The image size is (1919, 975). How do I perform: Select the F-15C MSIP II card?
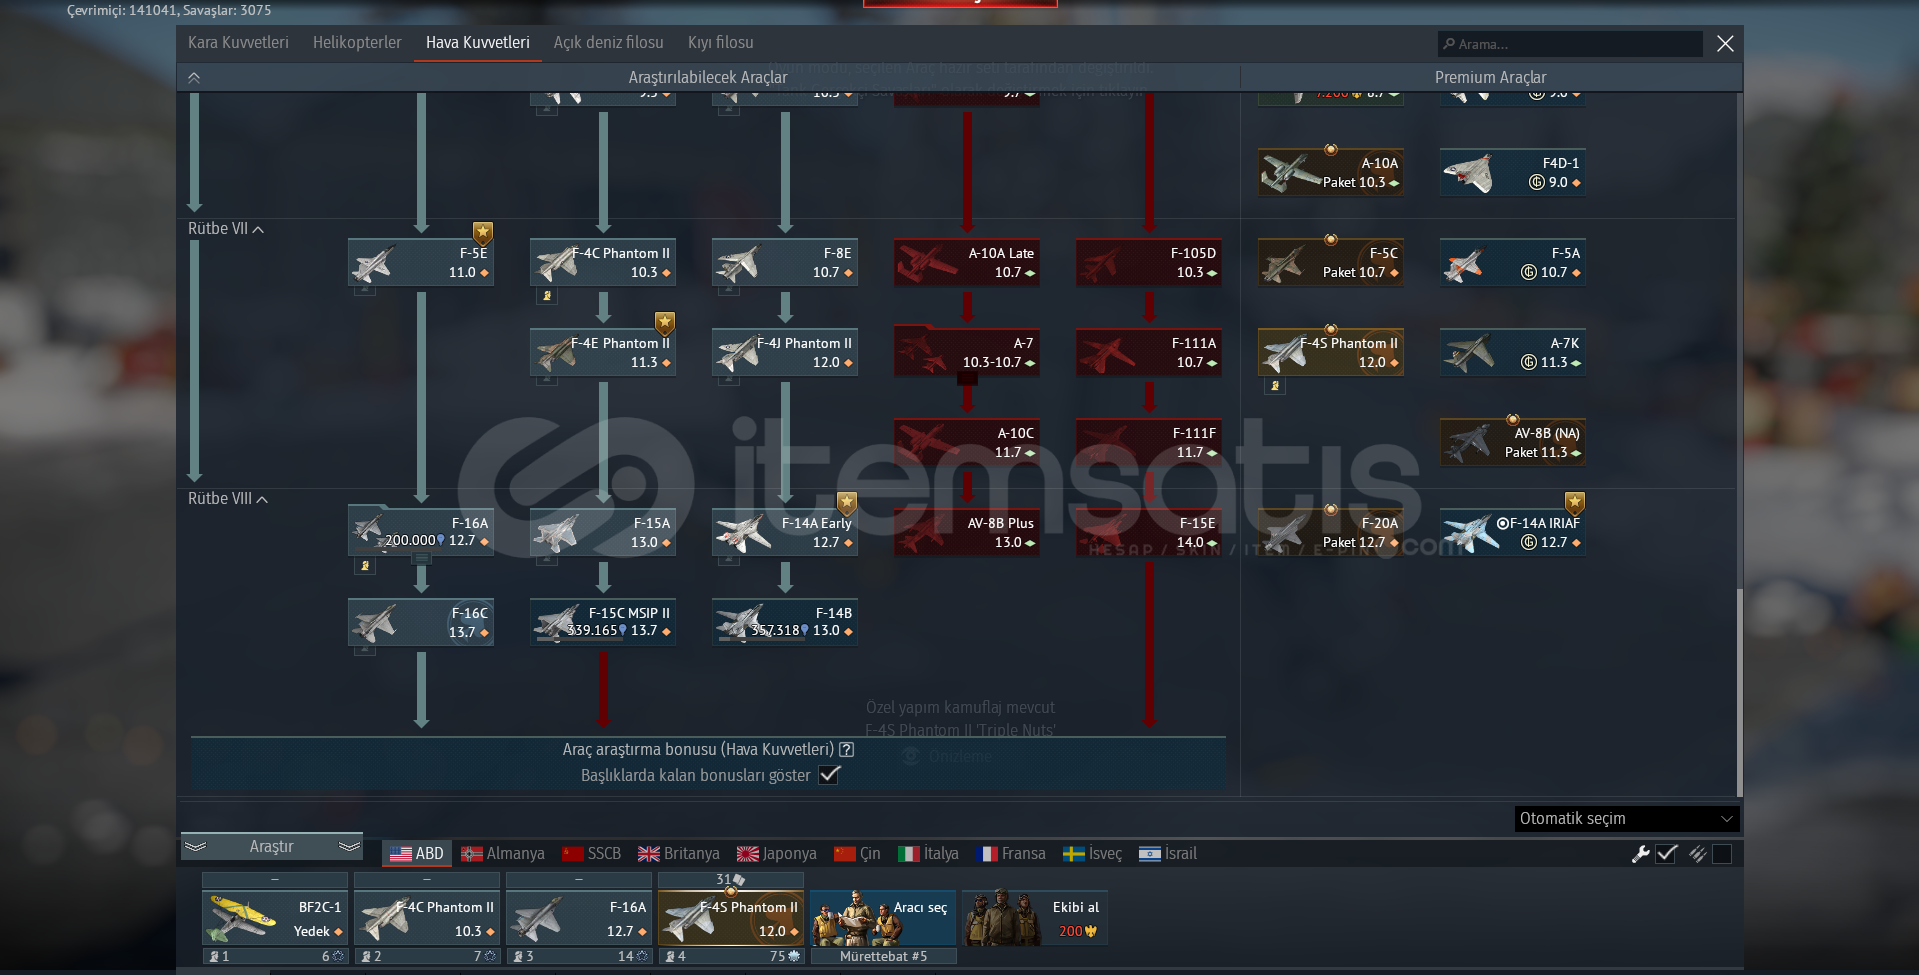603,622
